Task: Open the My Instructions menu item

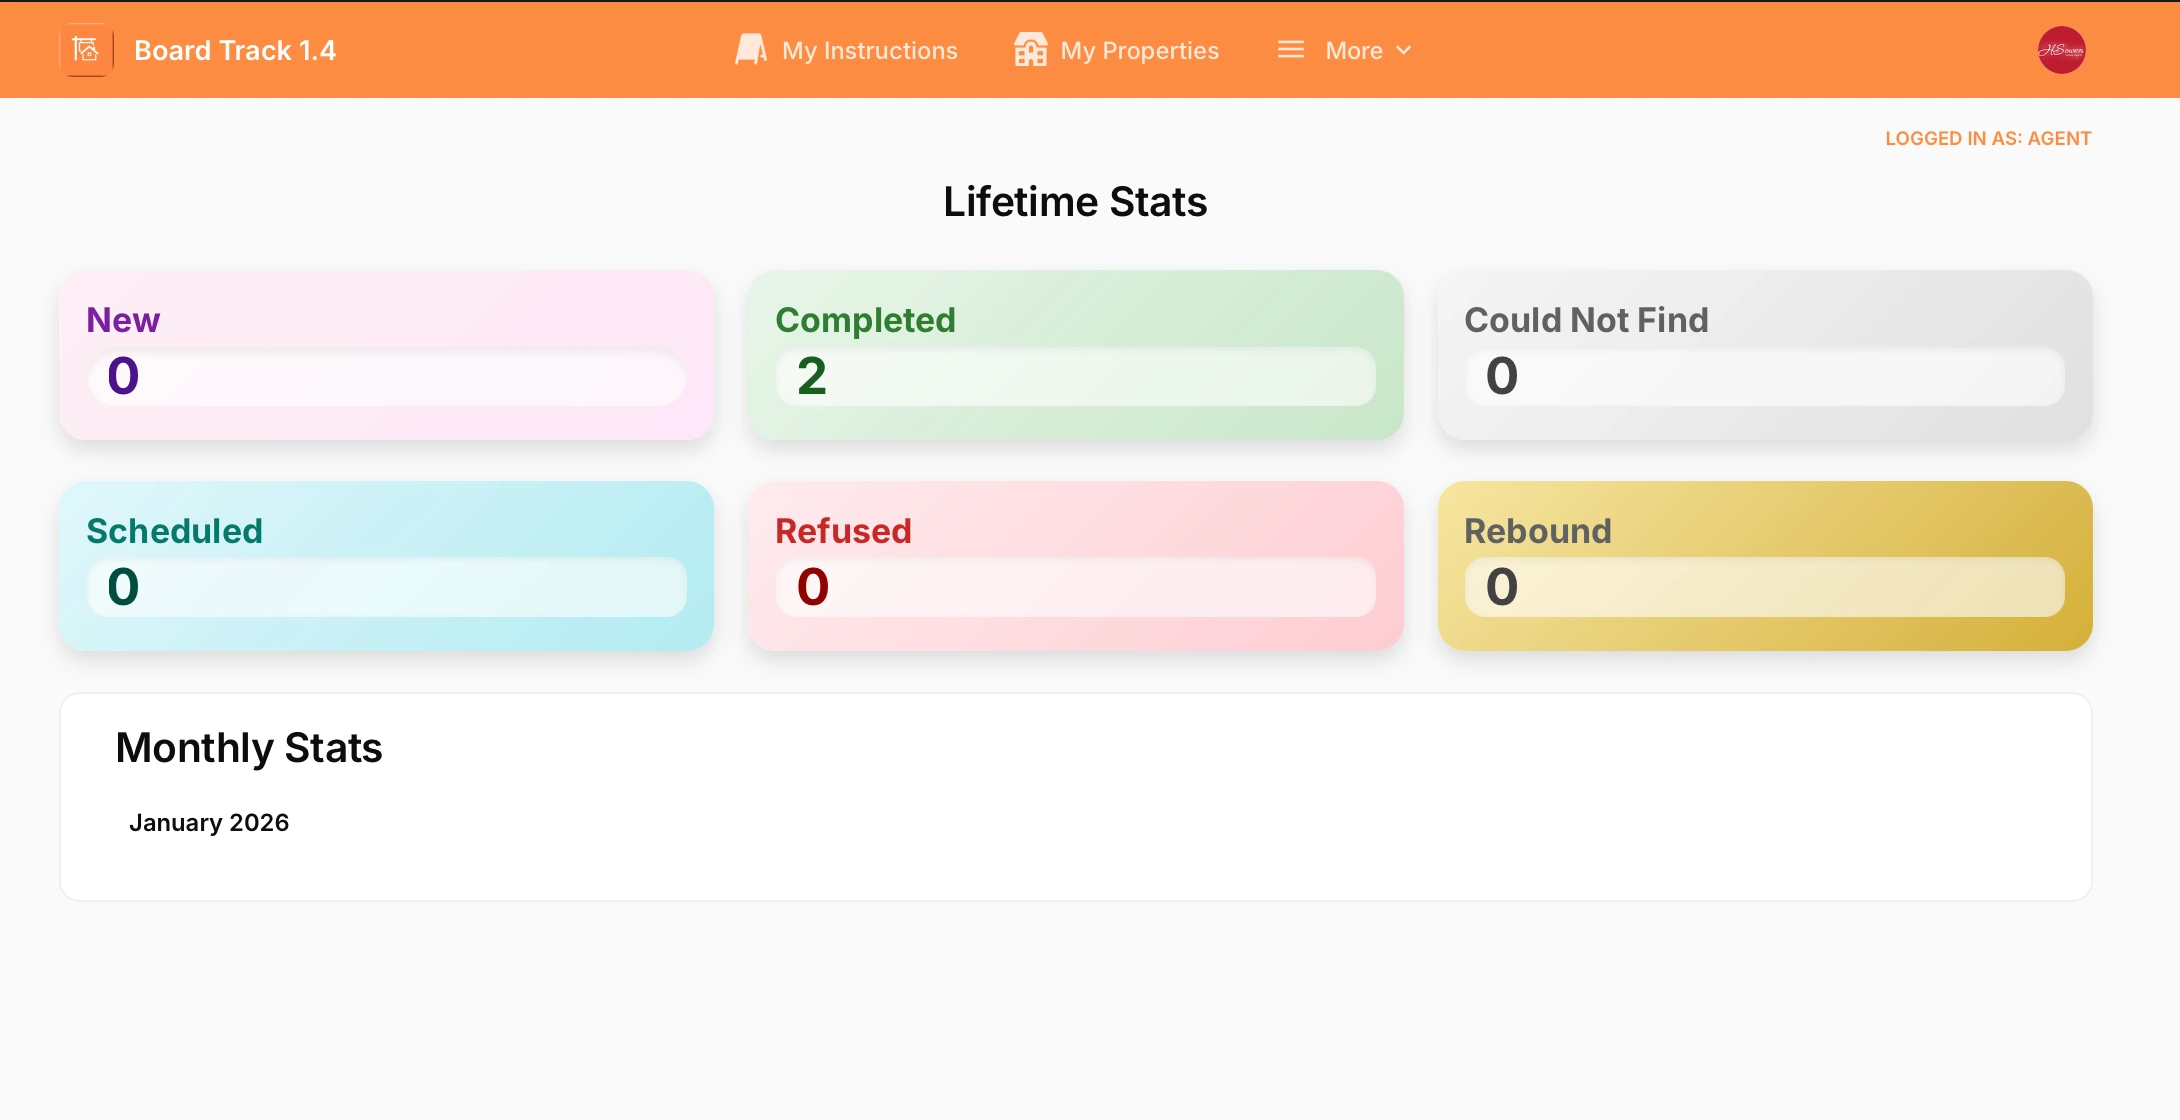Action: pos(869,50)
